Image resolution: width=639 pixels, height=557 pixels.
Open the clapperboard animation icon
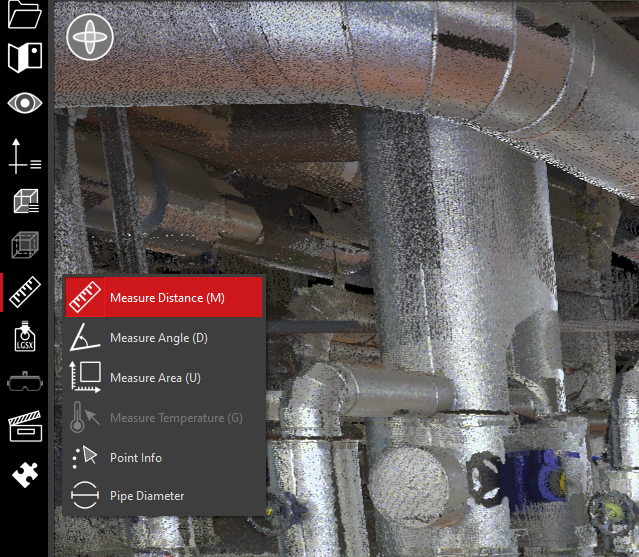[24, 427]
